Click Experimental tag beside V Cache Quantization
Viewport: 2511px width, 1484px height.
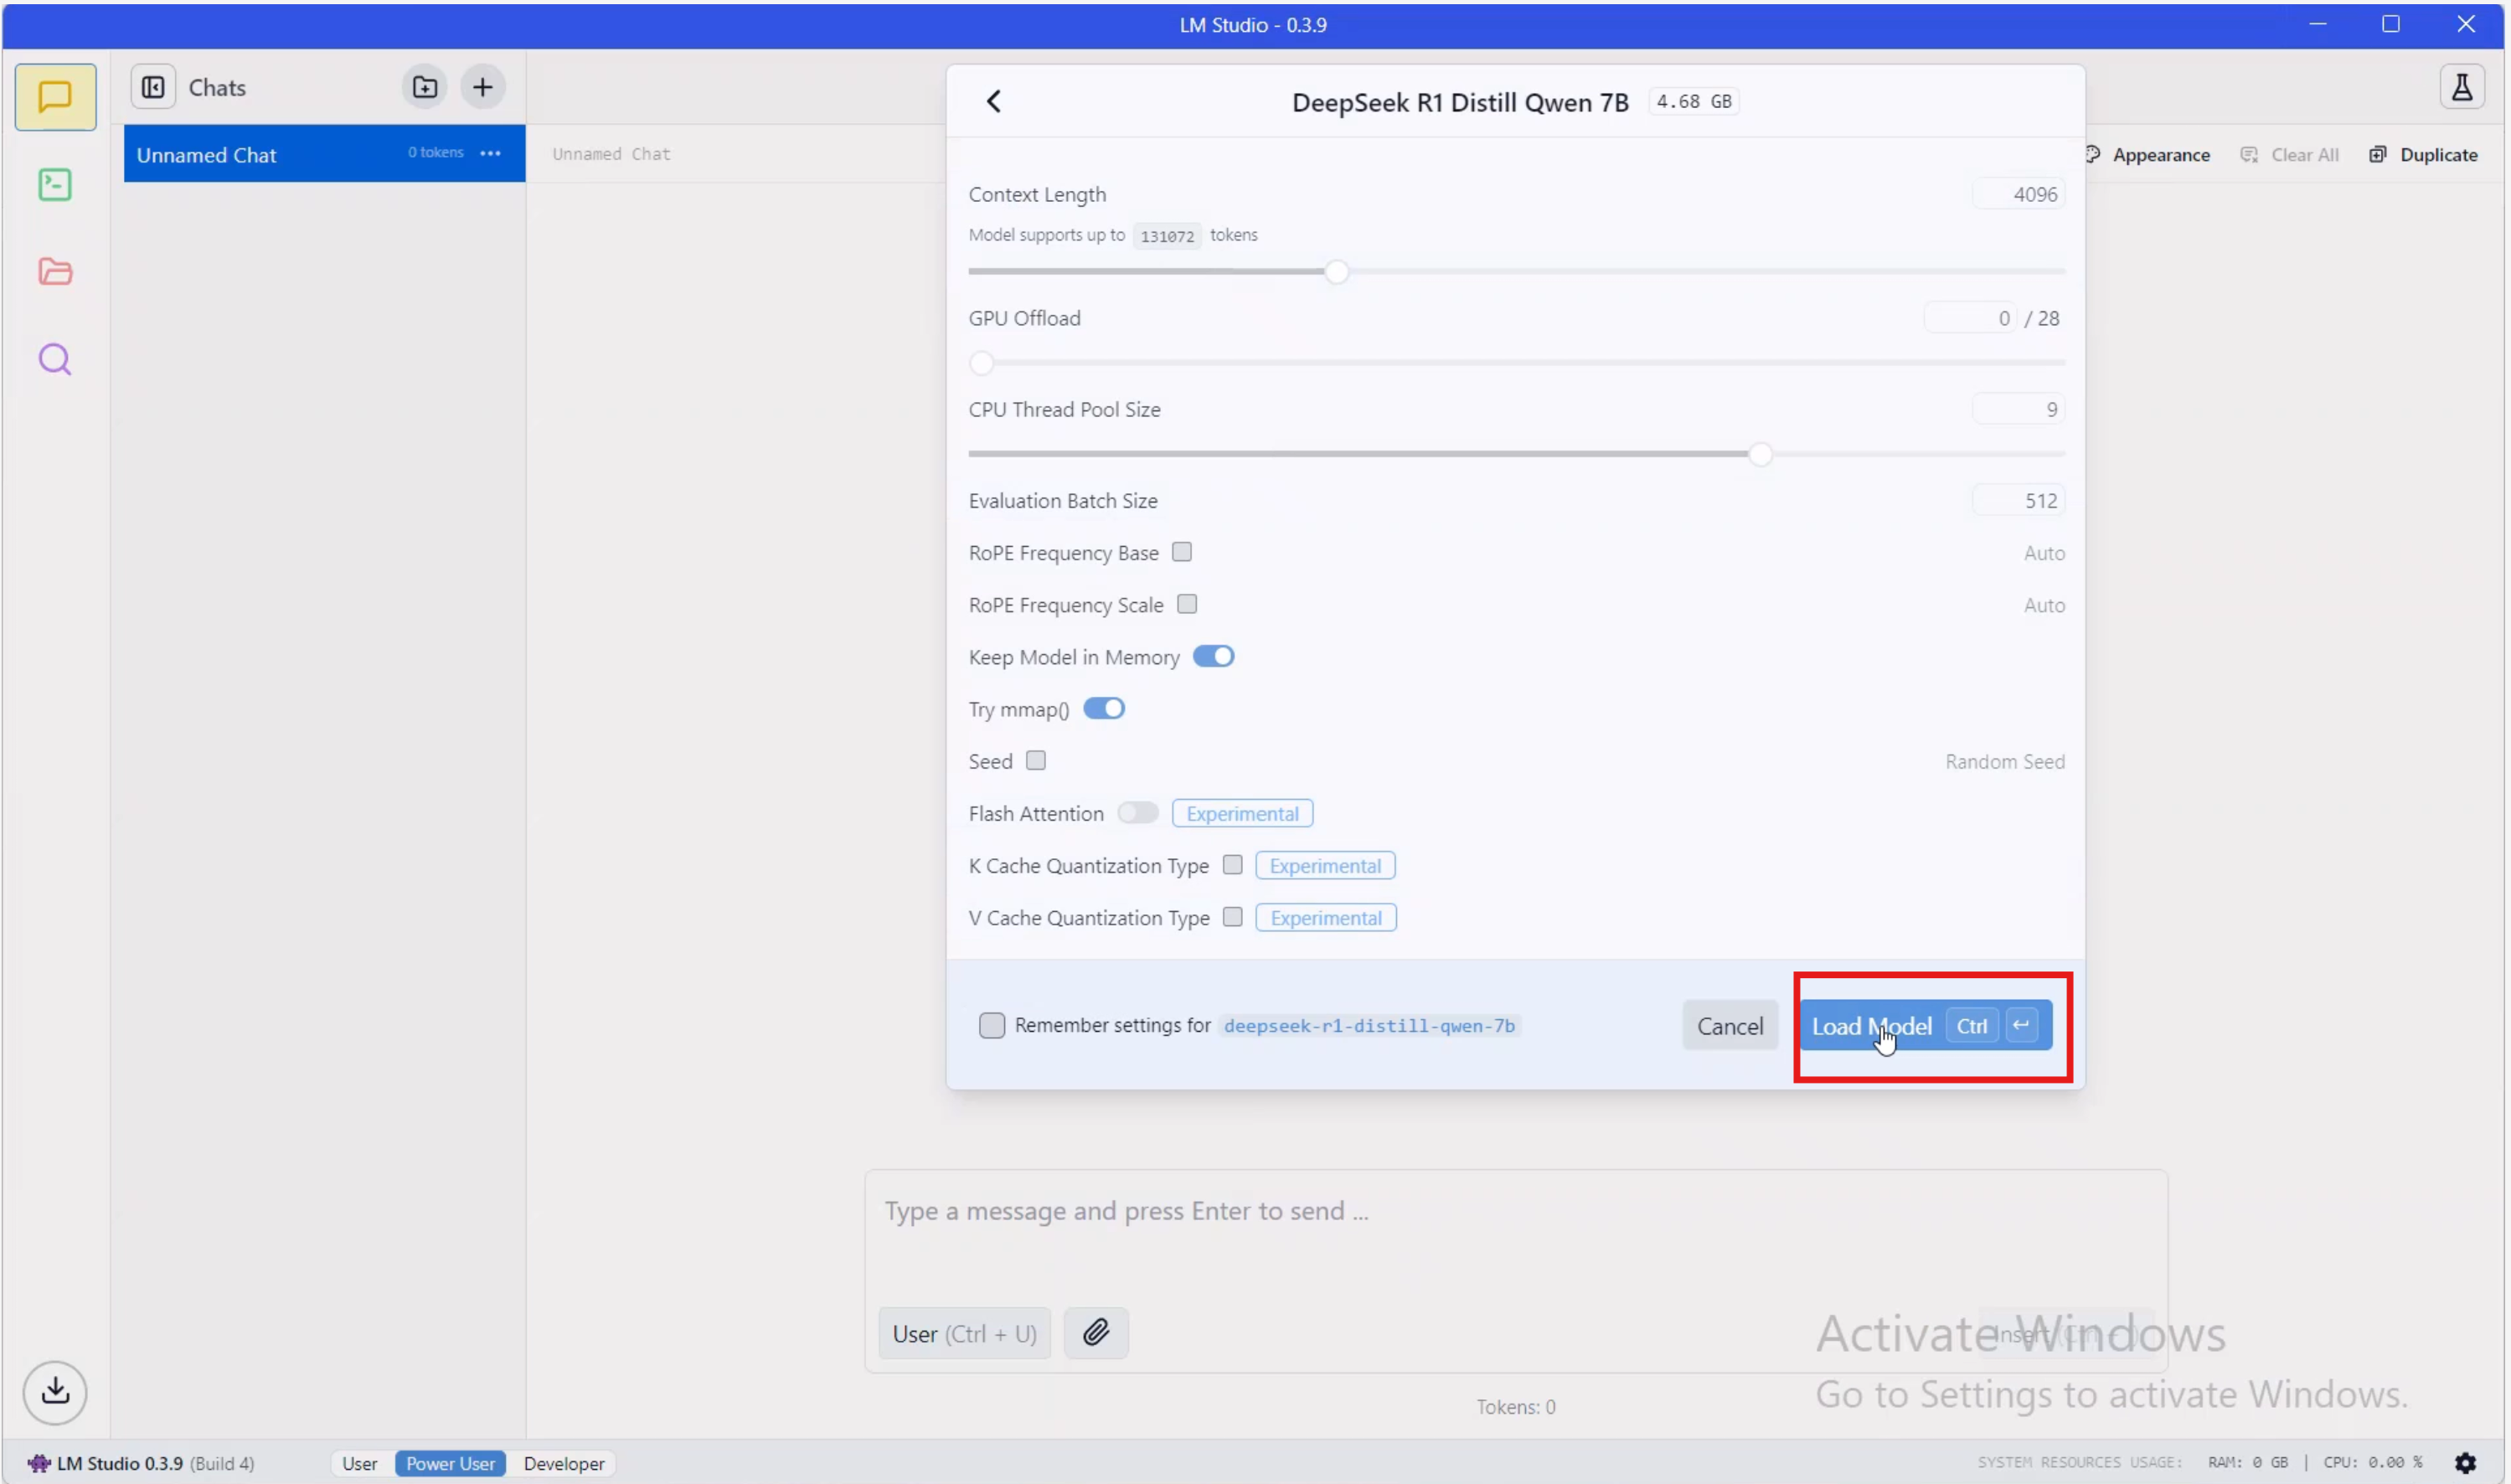pyautogui.click(x=1326, y=917)
